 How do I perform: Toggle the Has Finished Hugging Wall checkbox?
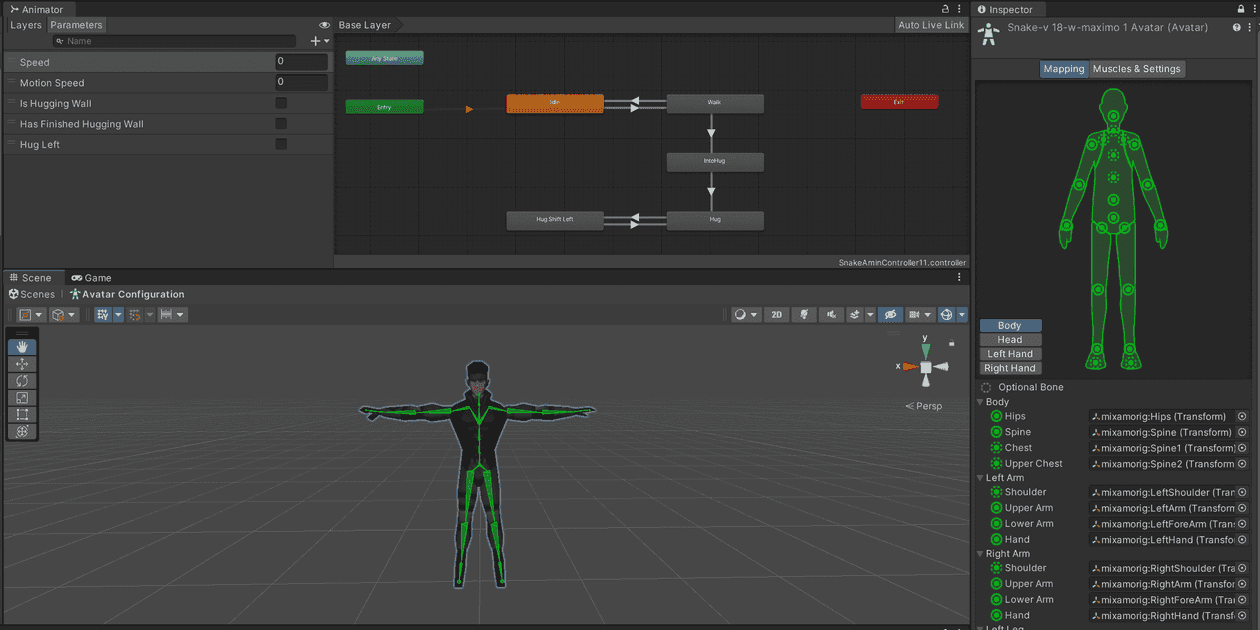[281, 124]
